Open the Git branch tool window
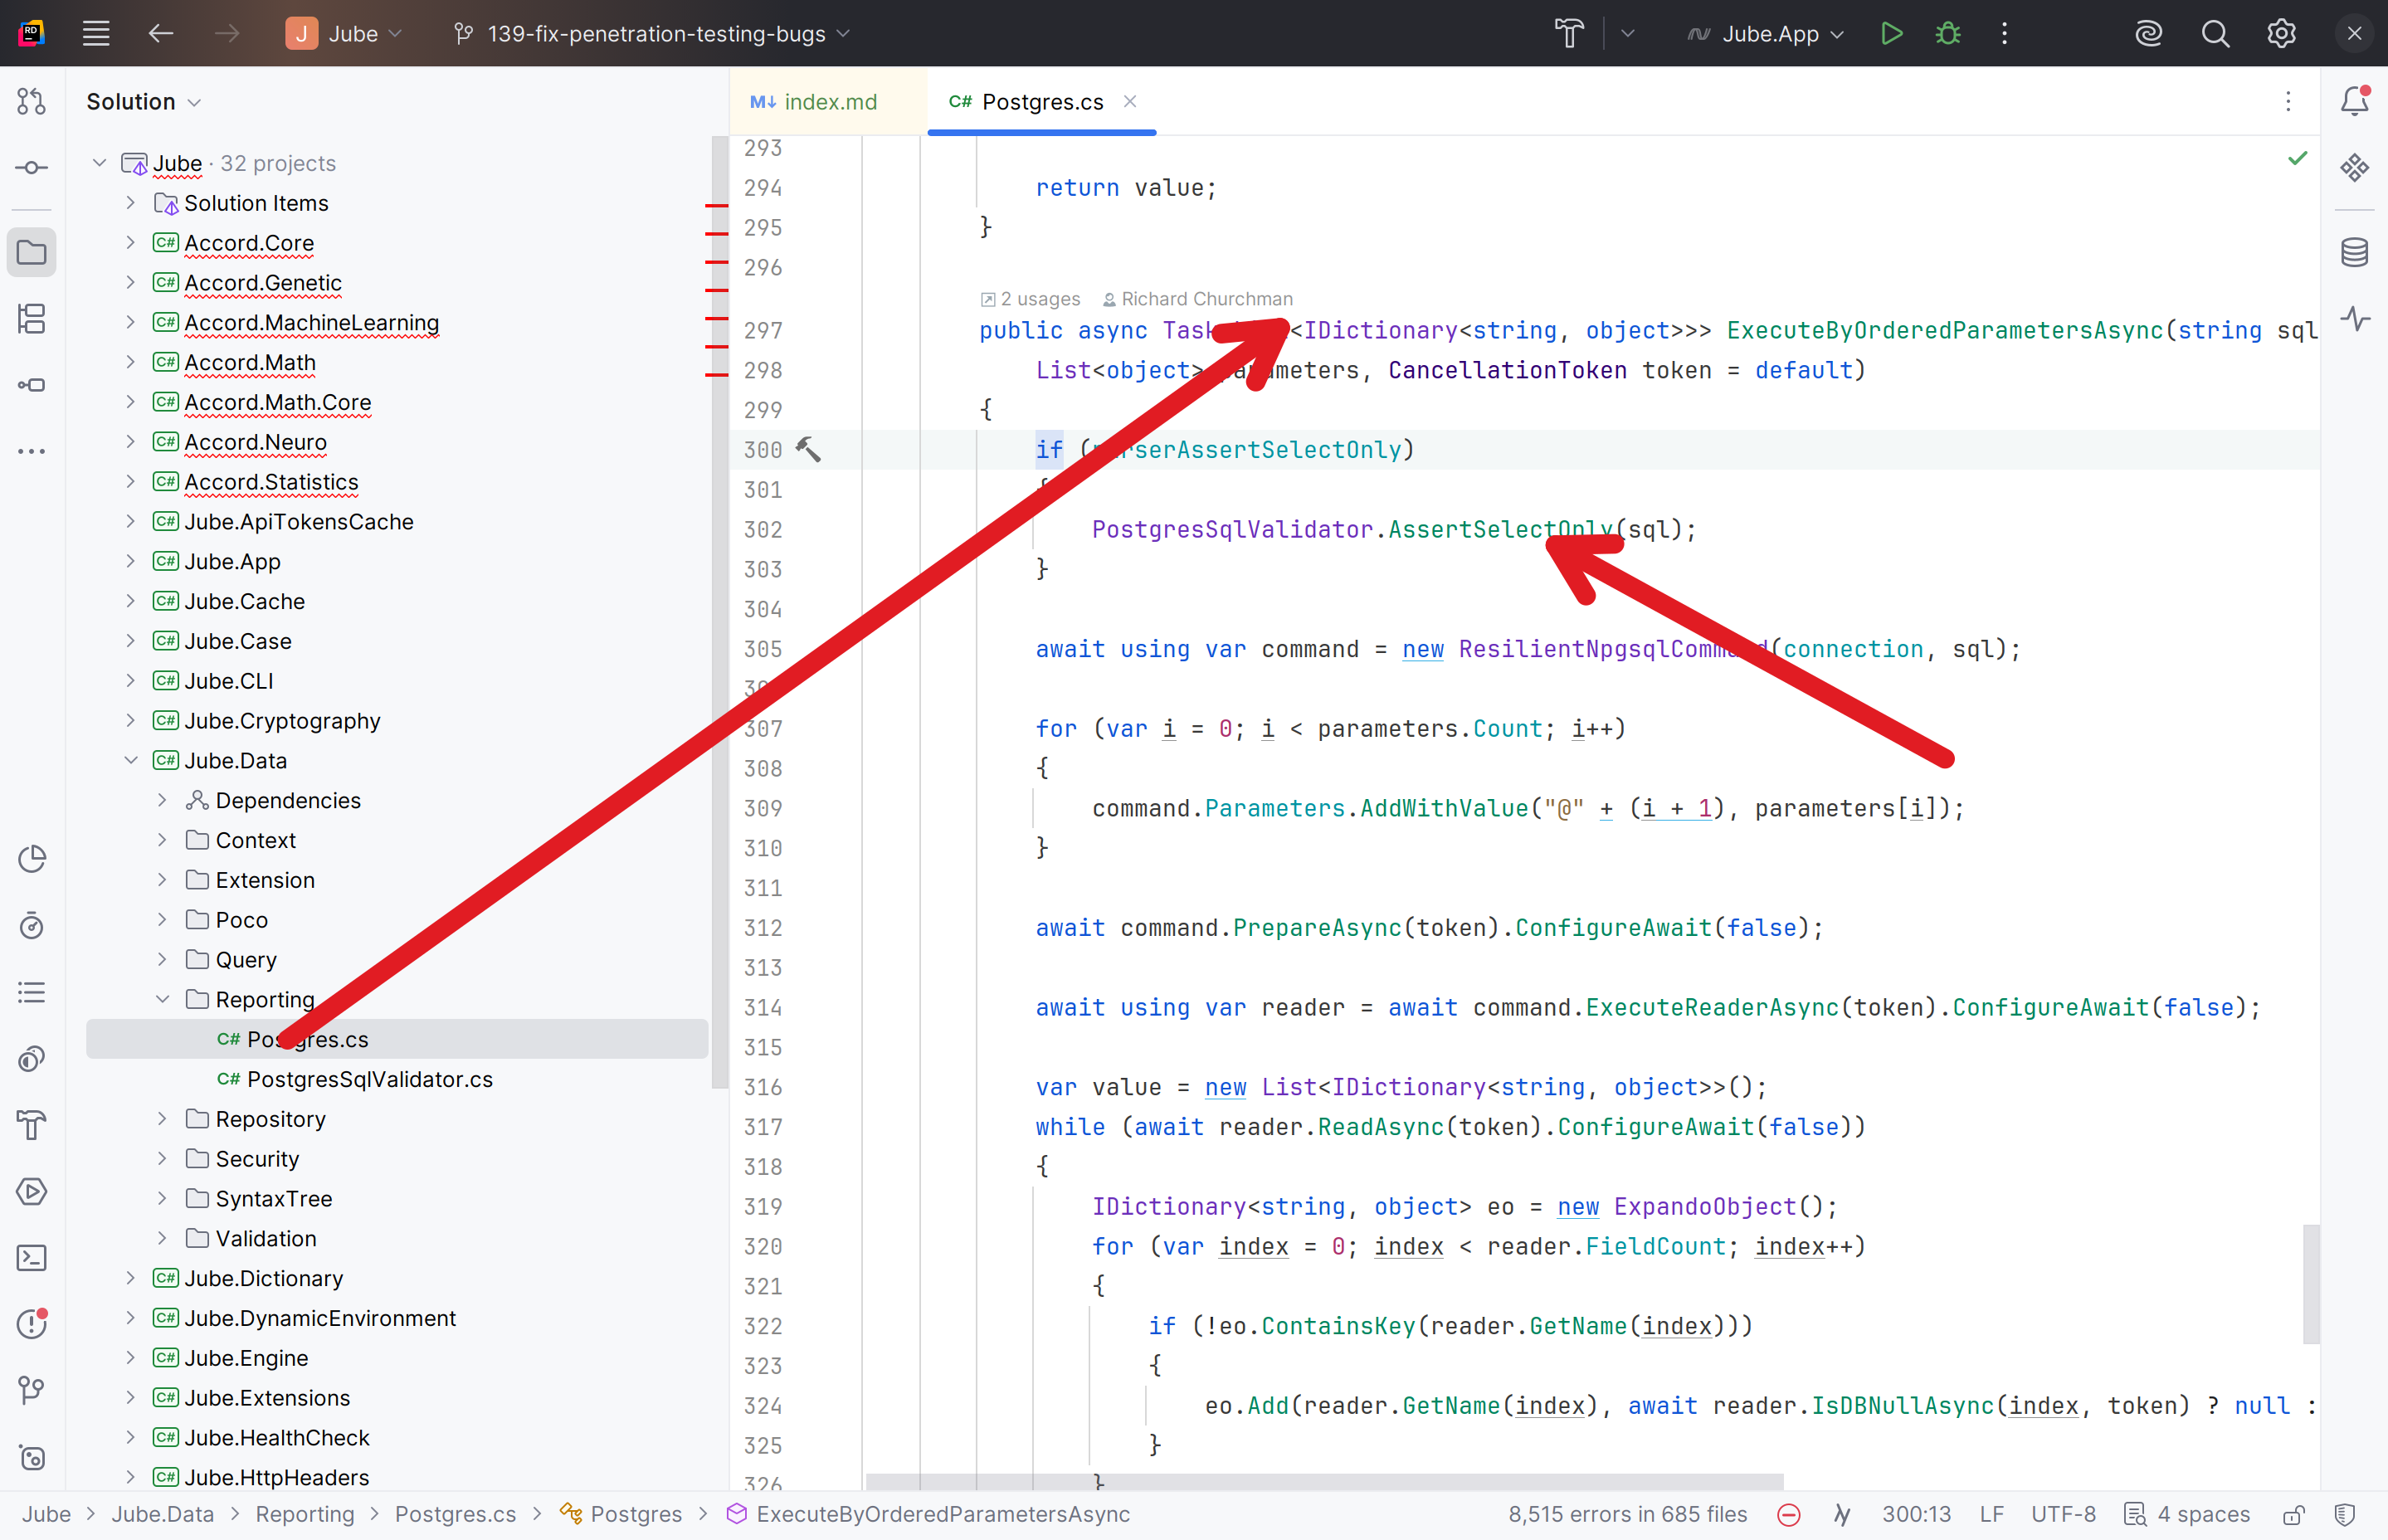 (32, 1390)
